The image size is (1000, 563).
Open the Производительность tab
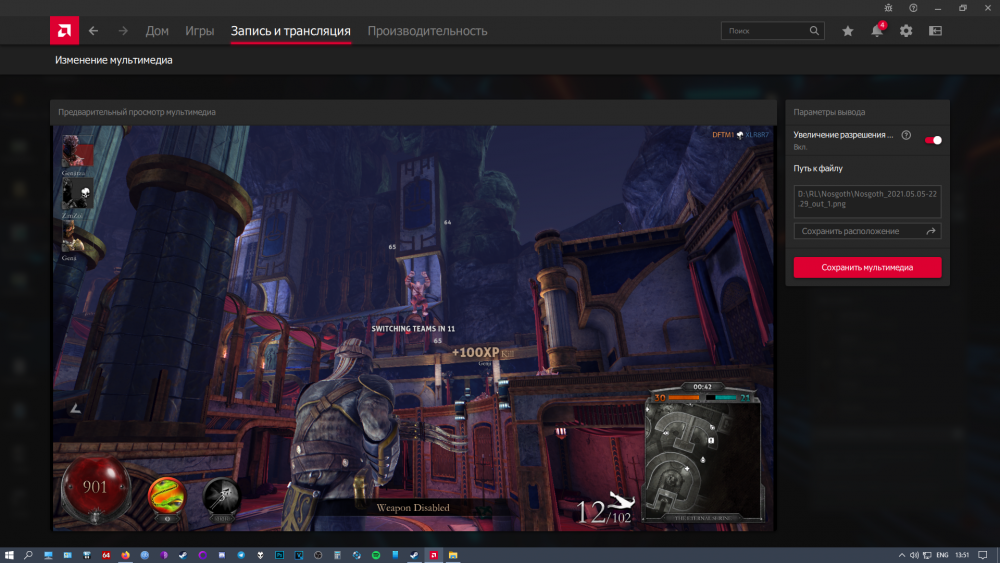point(427,31)
